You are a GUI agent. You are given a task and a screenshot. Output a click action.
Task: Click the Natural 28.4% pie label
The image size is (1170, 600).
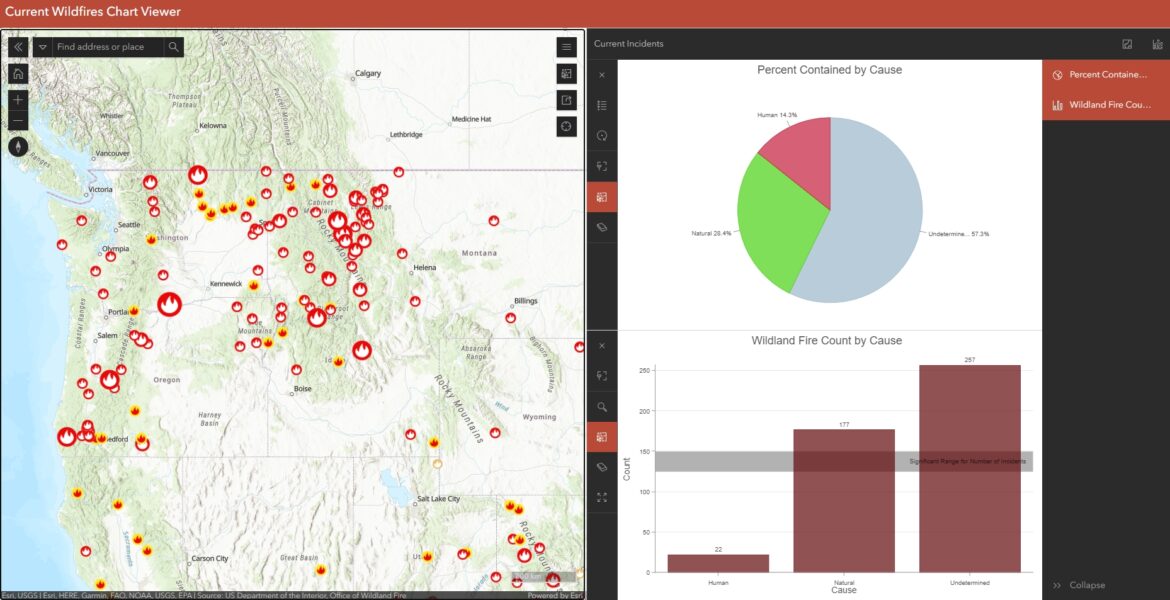[x=712, y=233]
